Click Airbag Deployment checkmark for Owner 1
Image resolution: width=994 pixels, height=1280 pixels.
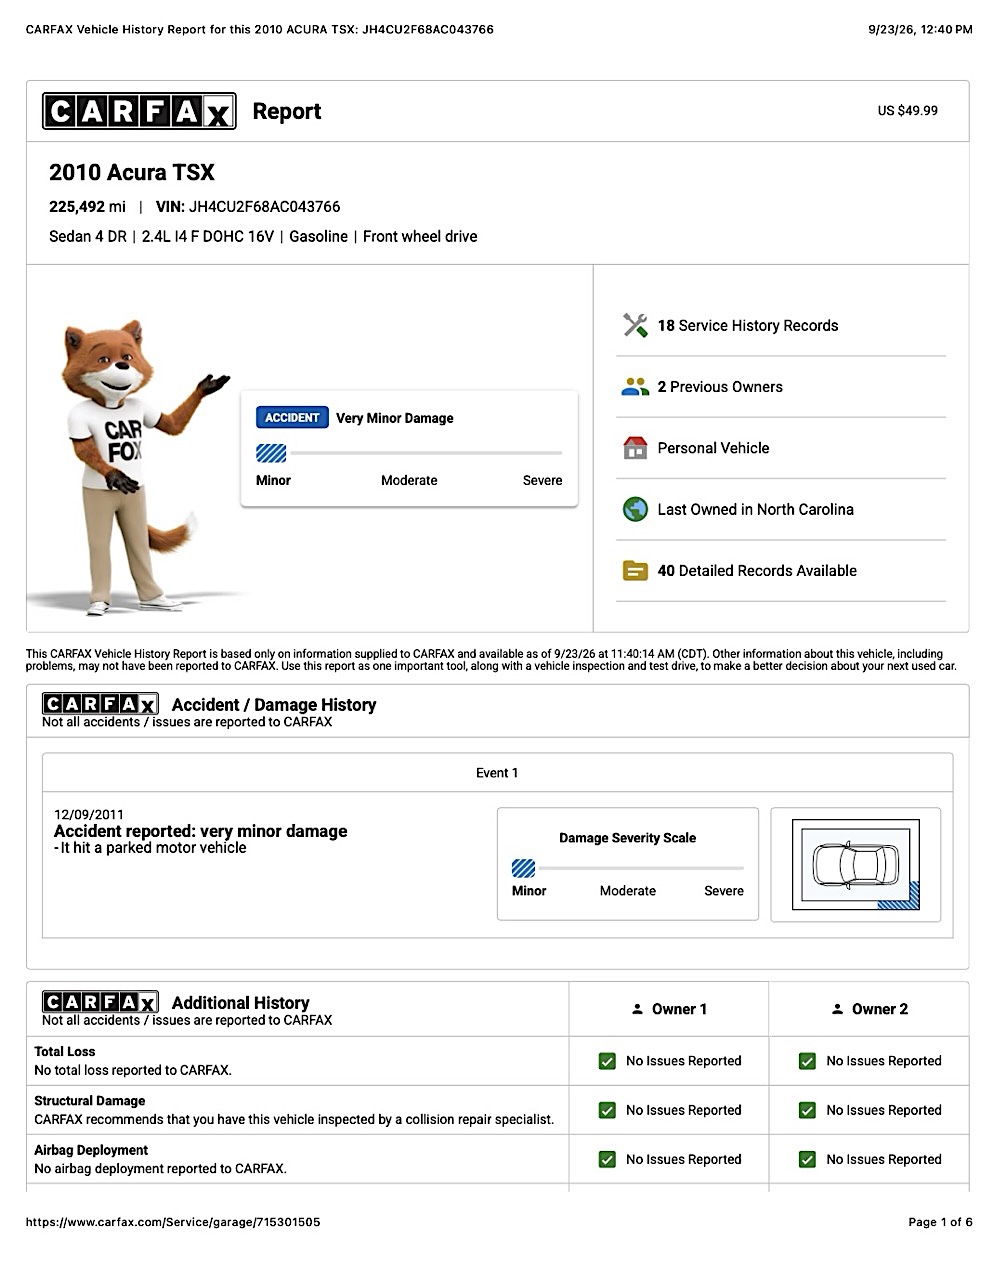point(607,1159)
